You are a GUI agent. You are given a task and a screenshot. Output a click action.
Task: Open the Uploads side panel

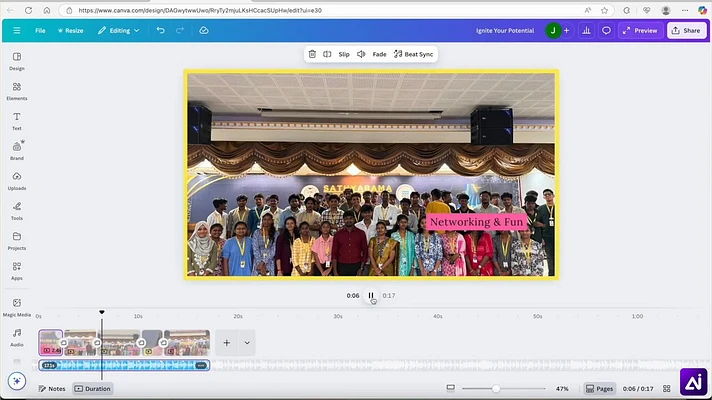[x=17, y=181]
